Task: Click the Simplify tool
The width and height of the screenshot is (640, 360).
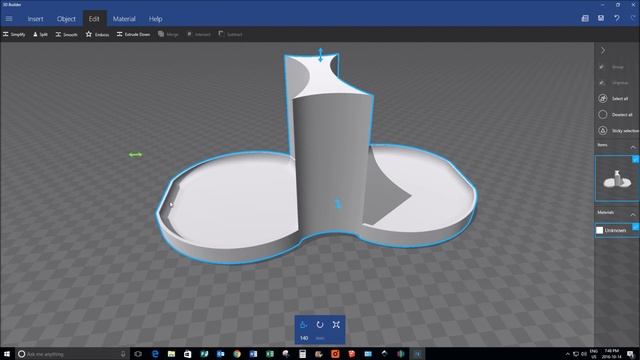Action: [14, 35]
